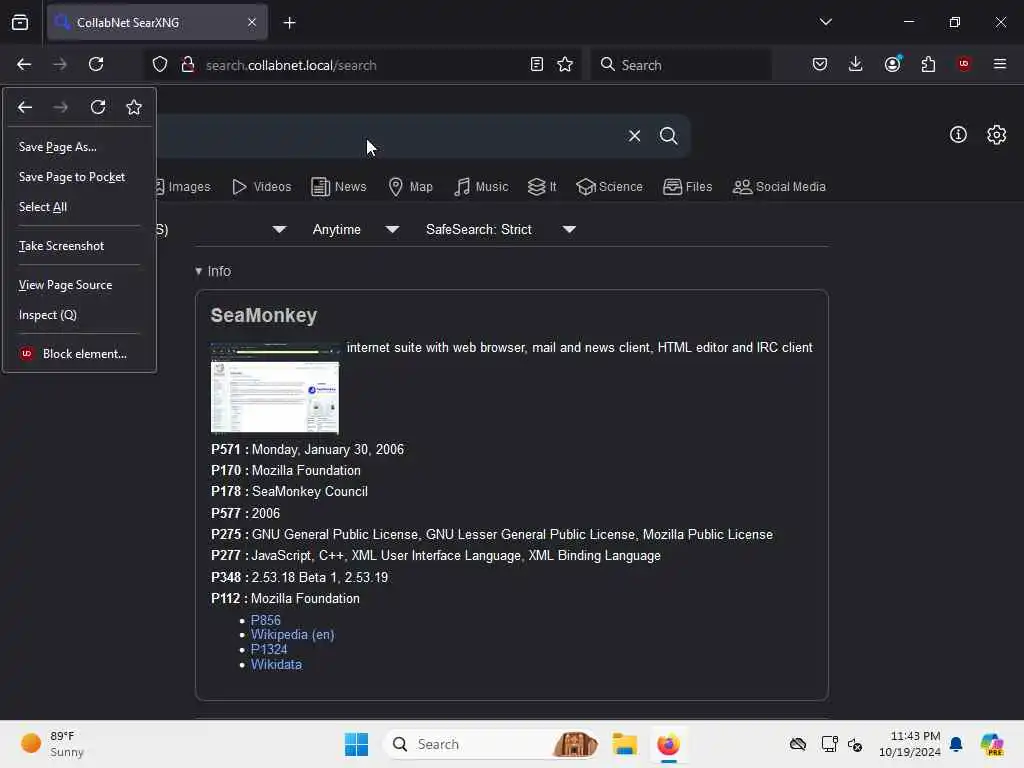The image size is (1024, 768).
Task: Open the P856 link
Action: (x=266, y=620)
